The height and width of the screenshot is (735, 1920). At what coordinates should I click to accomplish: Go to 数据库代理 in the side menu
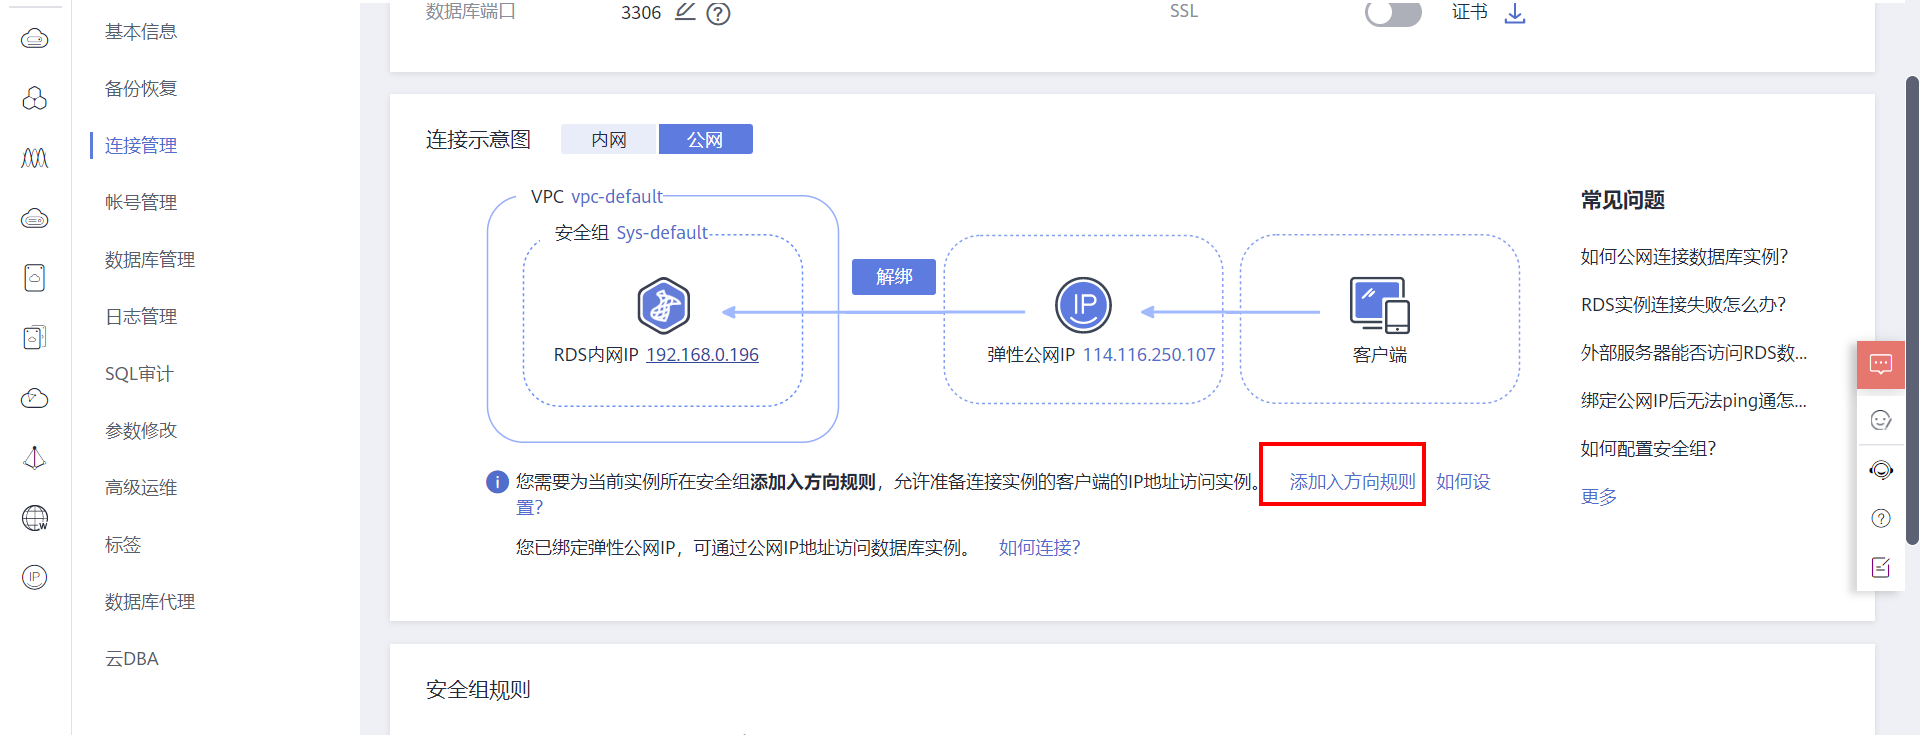(x=150, y=602)
